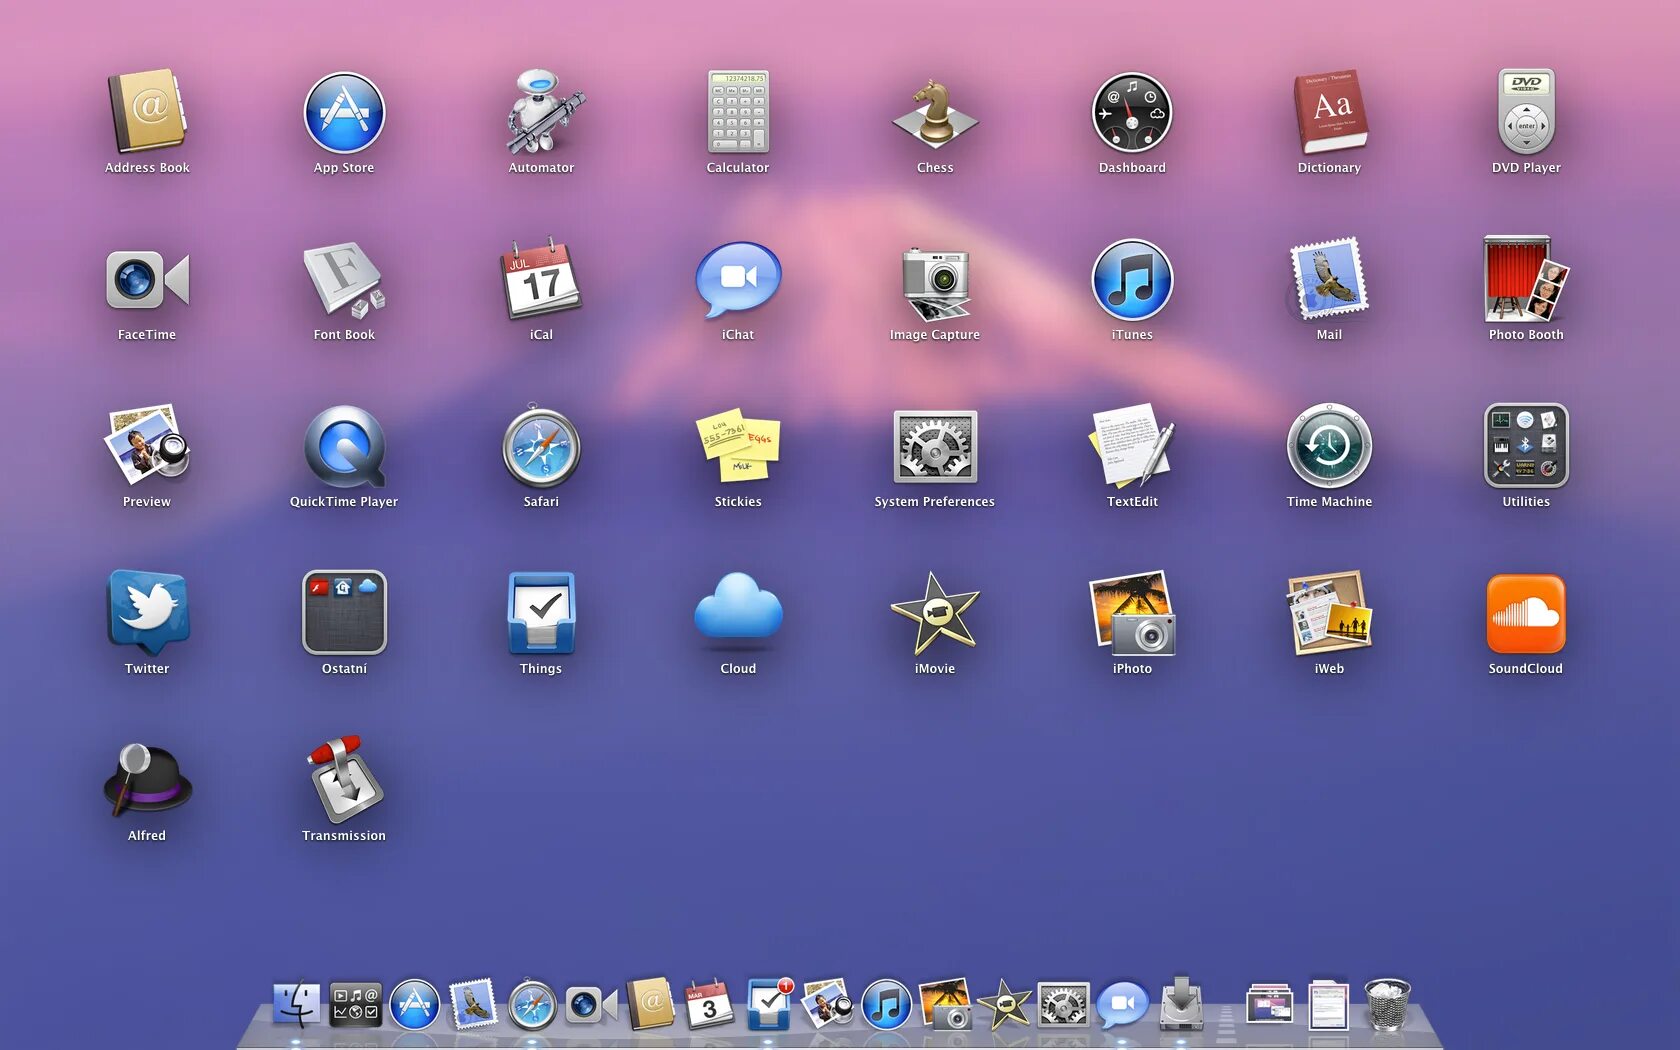
Task: Launch Photo Booth
Action: click(x=1526, y=279)
